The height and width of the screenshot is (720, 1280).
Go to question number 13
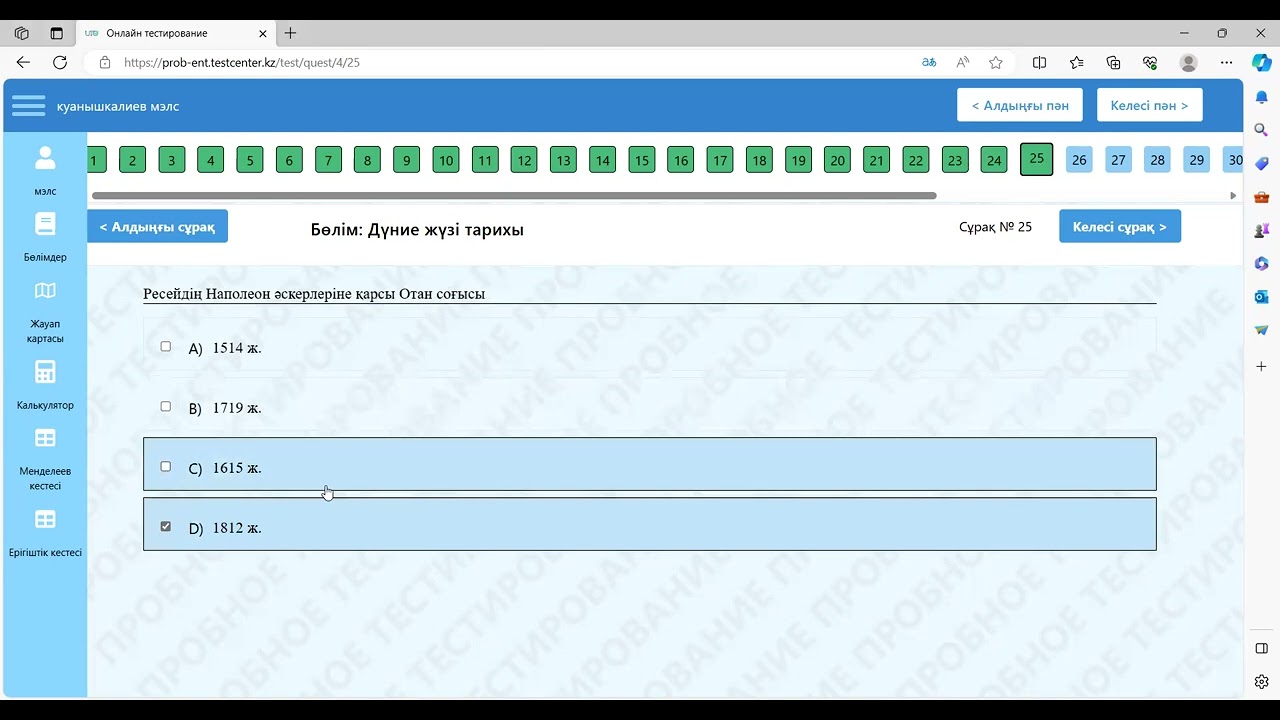[x=563, y=160]
